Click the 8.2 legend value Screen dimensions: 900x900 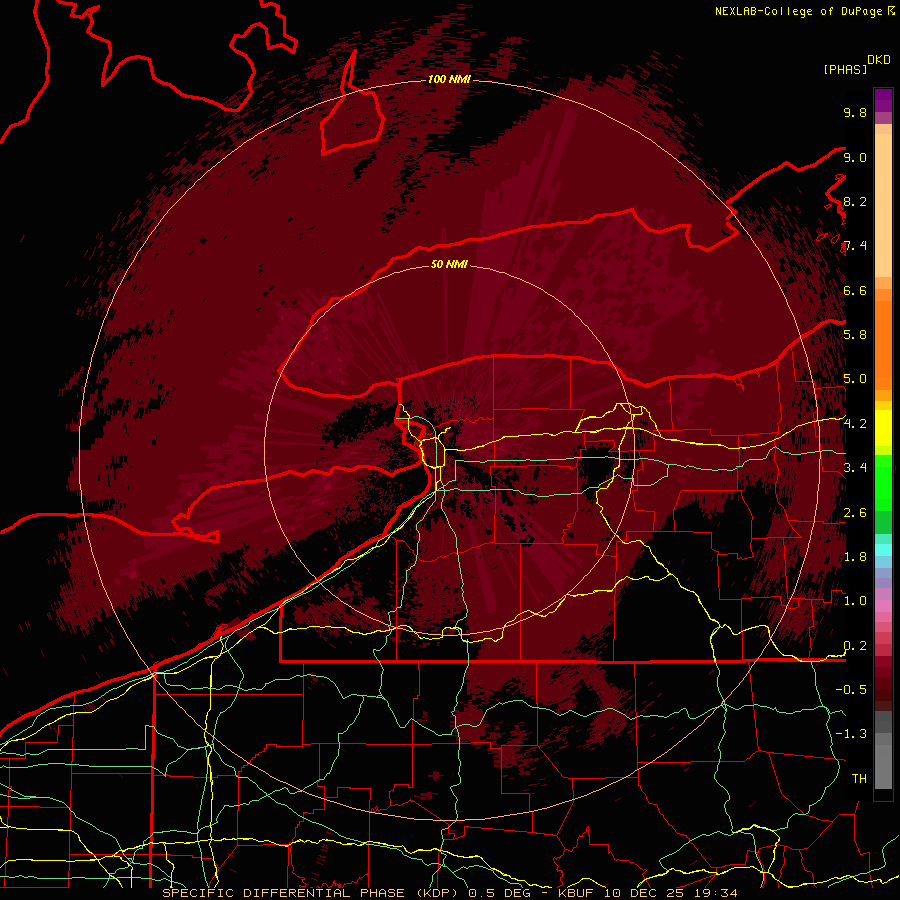[855, 201]
